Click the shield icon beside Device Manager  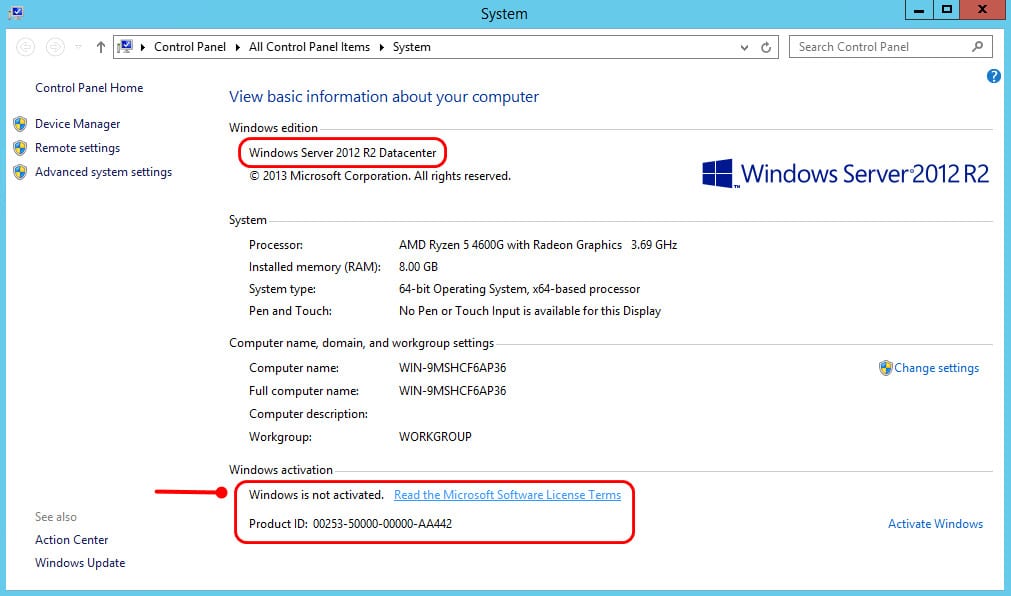point(20,124)
